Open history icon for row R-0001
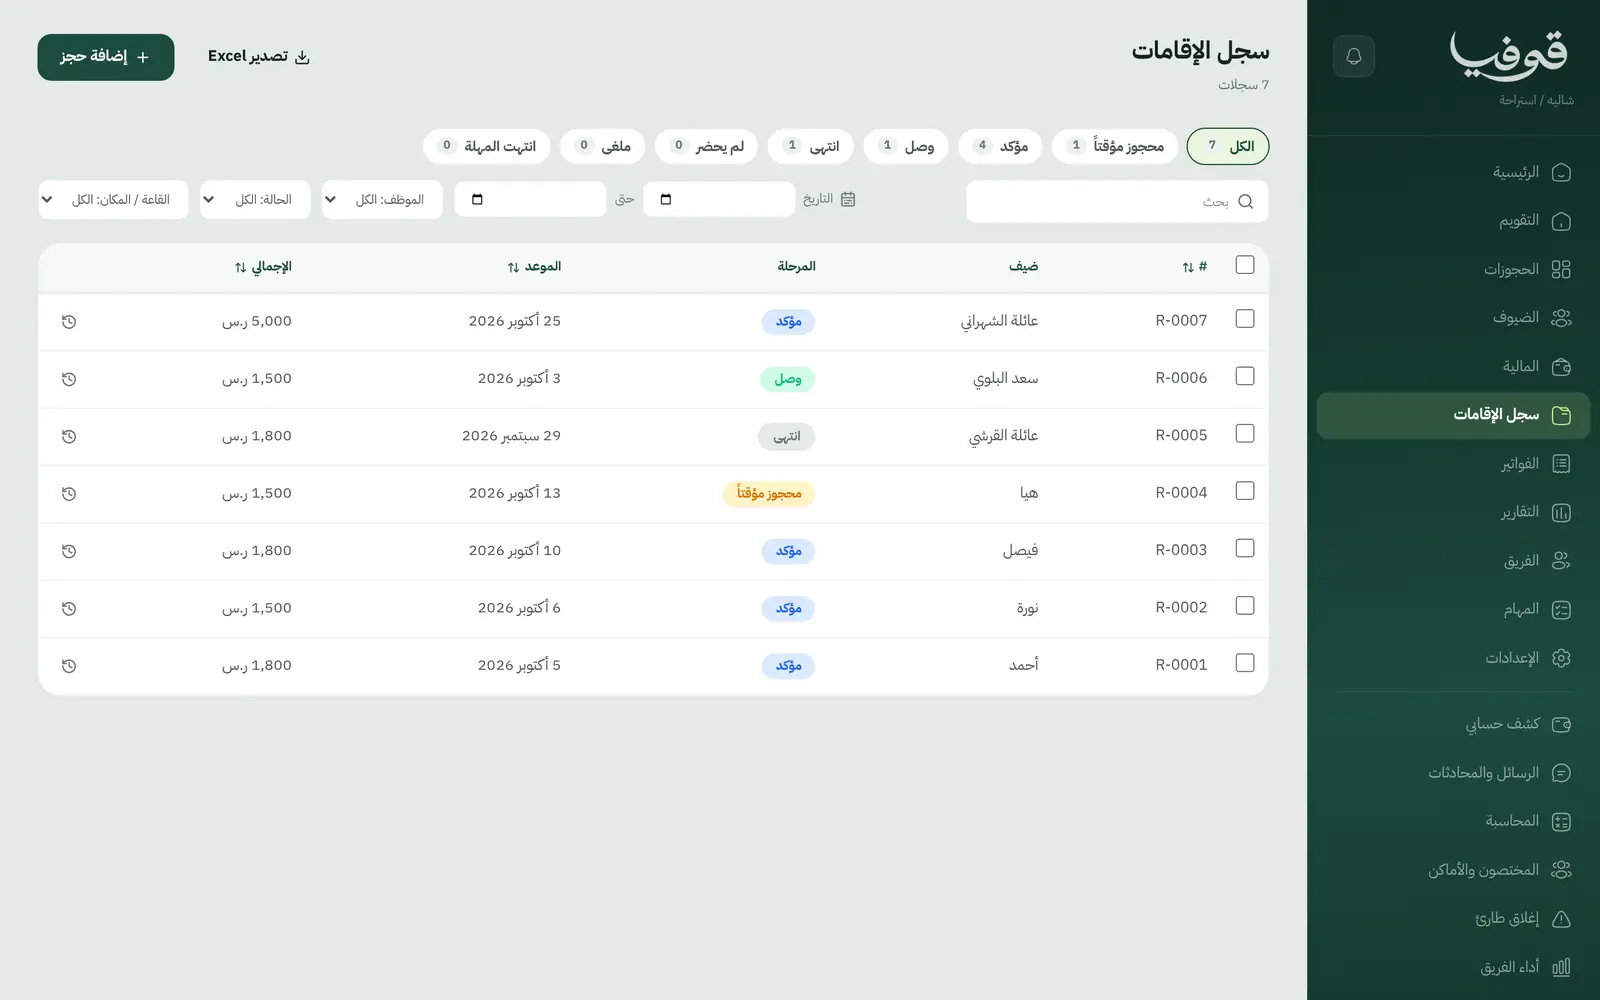 [x=69, y=666]
